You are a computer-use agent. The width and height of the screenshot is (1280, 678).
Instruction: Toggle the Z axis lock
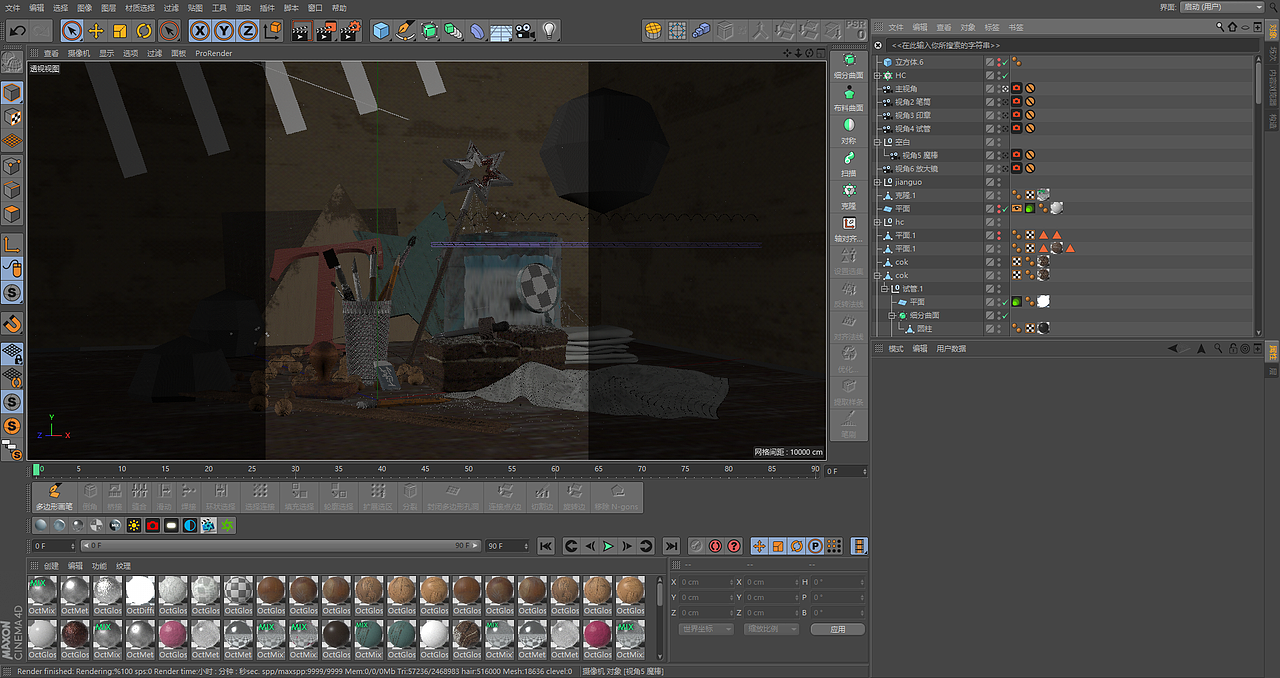[x=248, y=31]
